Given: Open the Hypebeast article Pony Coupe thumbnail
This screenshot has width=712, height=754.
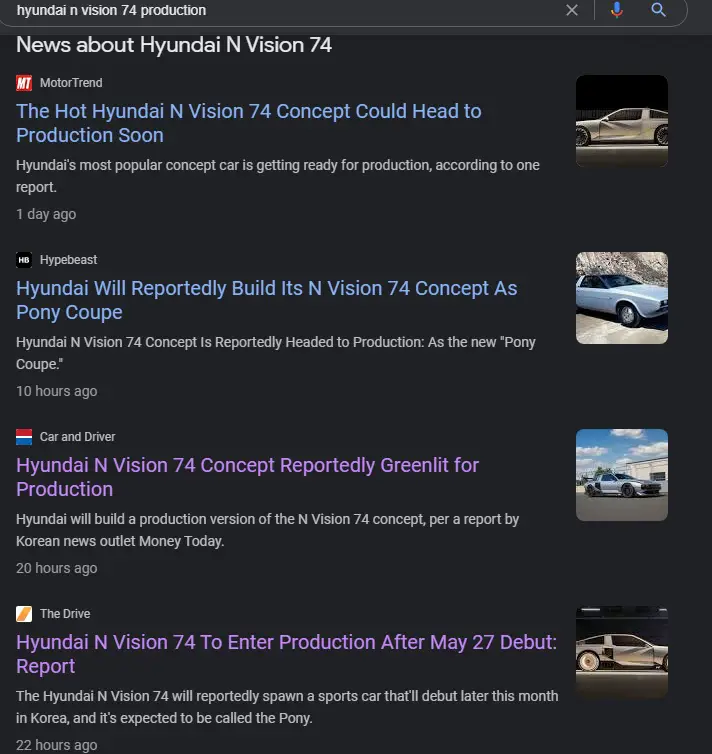Looking at the screenshot, I should [622, 298].
